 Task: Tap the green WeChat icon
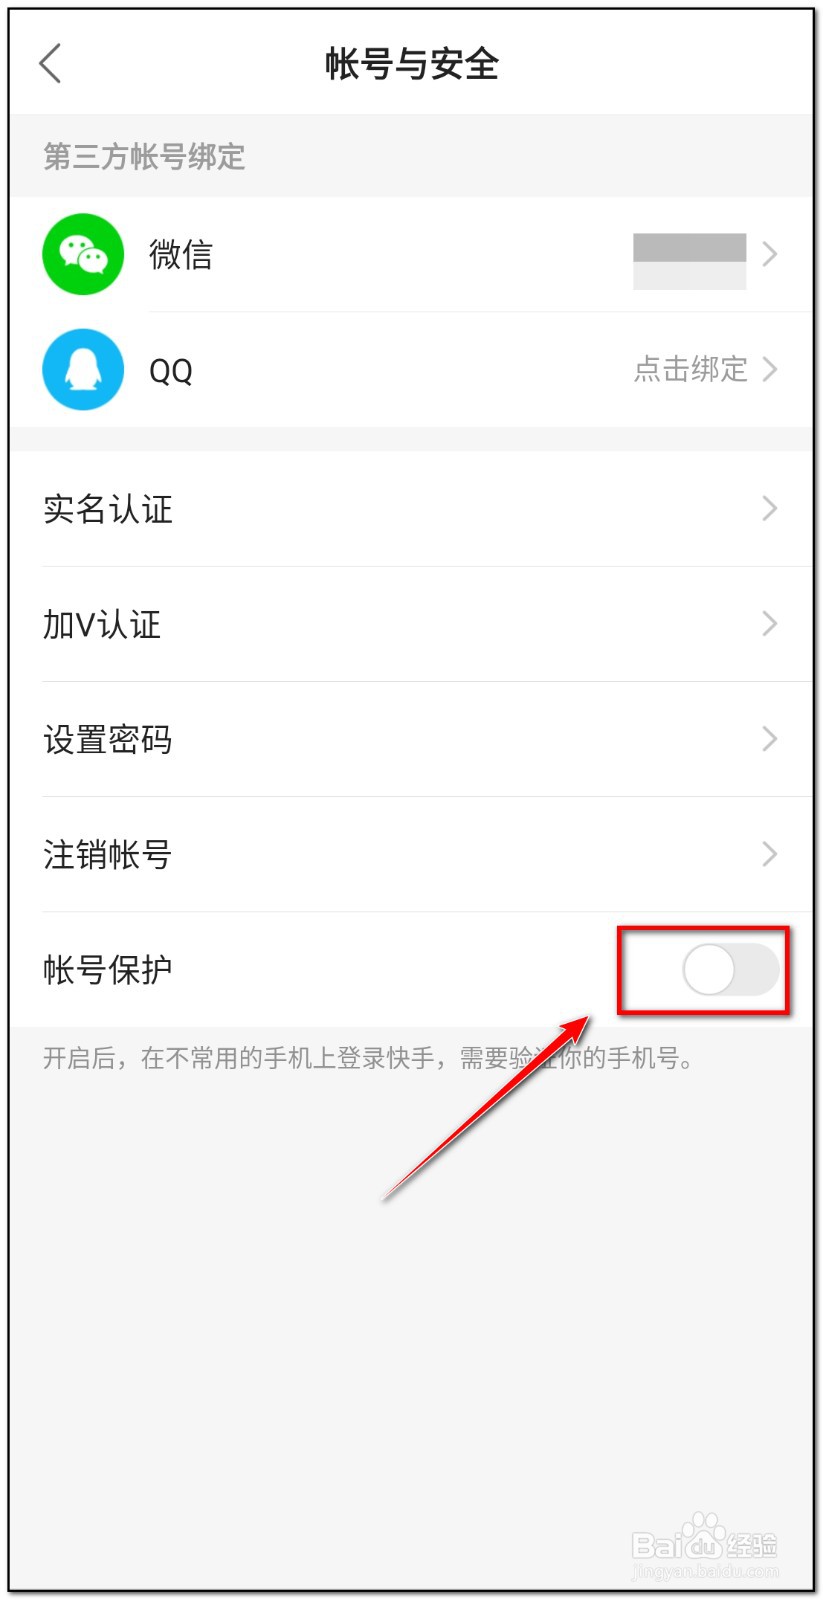click(83, 254)
